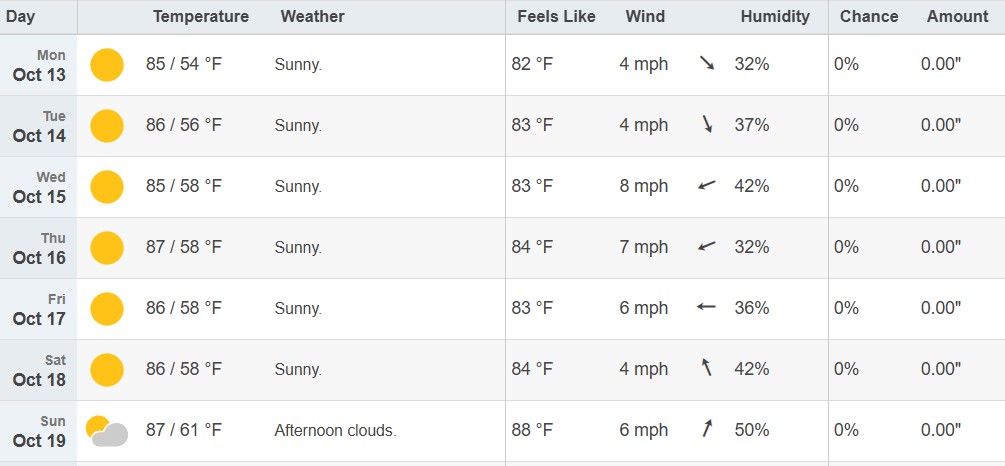Click the wind direction arrow for Sun Oct 19
The width and height of the screenshot is (1005, 466).
(707, 430)
